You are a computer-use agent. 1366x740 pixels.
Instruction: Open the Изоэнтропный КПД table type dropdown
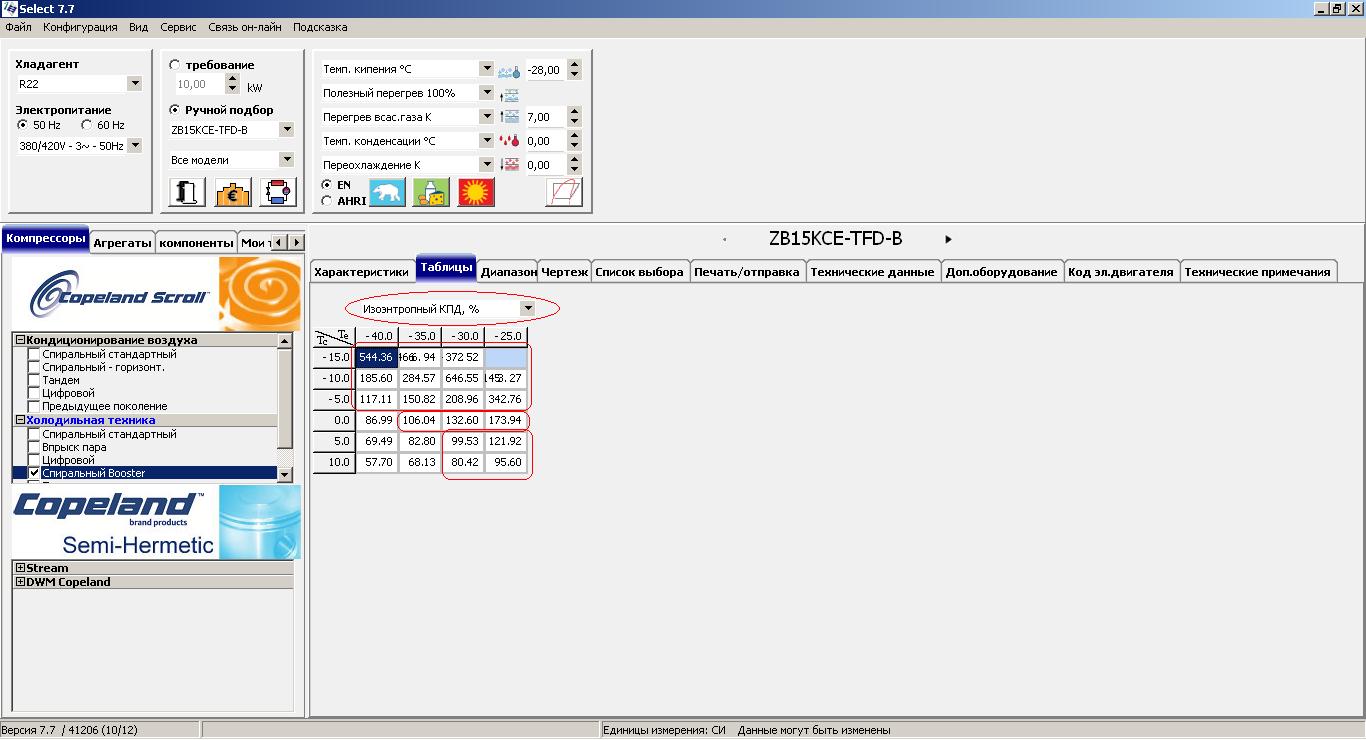[528, 309]
